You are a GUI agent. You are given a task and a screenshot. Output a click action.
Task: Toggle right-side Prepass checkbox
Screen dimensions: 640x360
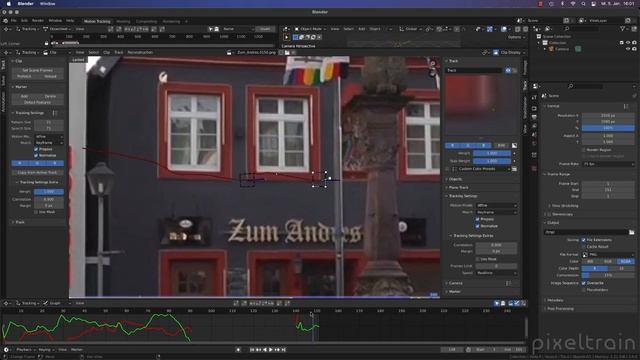[477, 219]
